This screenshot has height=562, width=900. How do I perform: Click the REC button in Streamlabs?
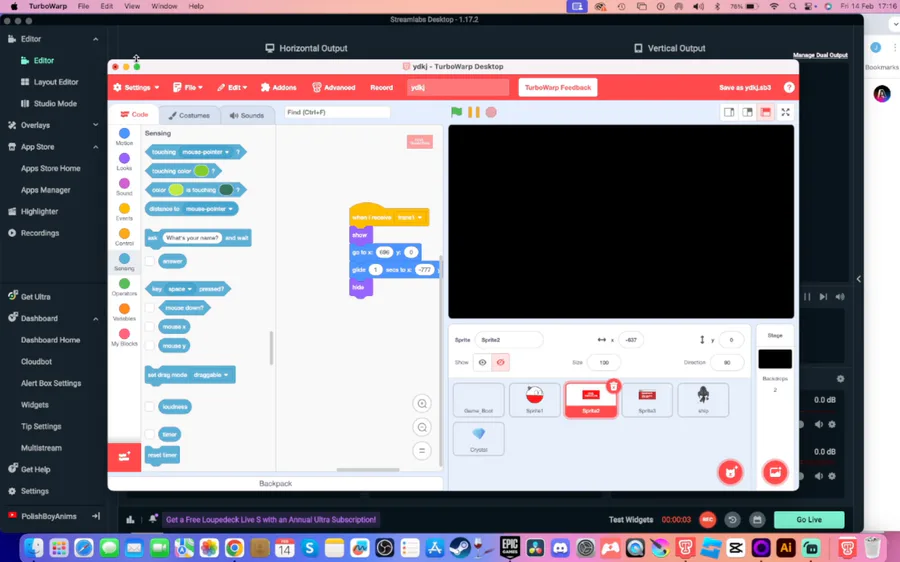pyautogui.click(x=708, y=520)
